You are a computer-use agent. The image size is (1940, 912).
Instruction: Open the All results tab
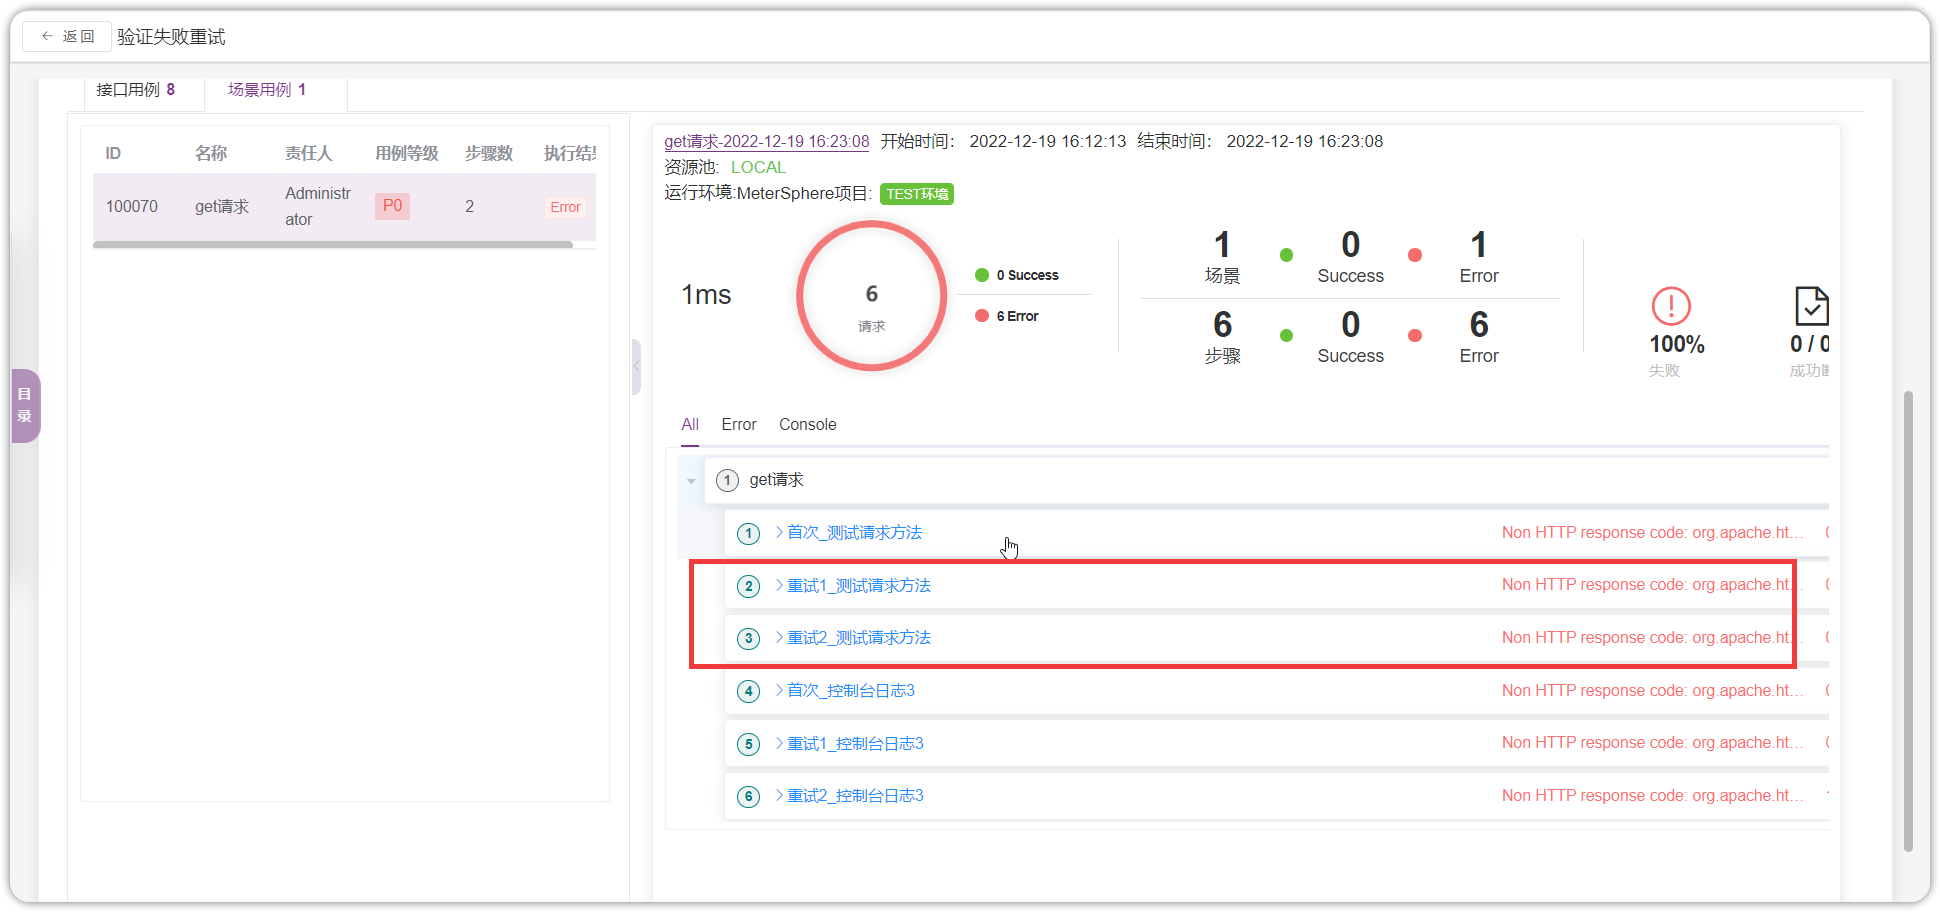pos(690,424)
